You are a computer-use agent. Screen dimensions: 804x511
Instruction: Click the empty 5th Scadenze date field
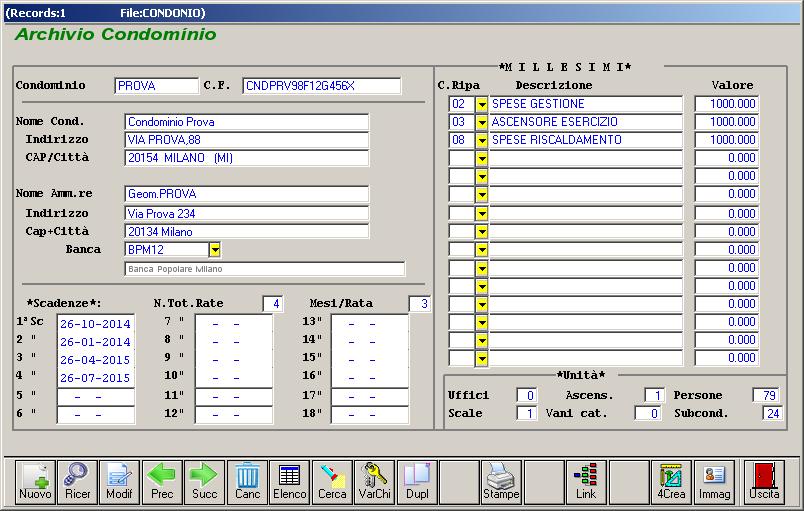click(x=95, y=397)
